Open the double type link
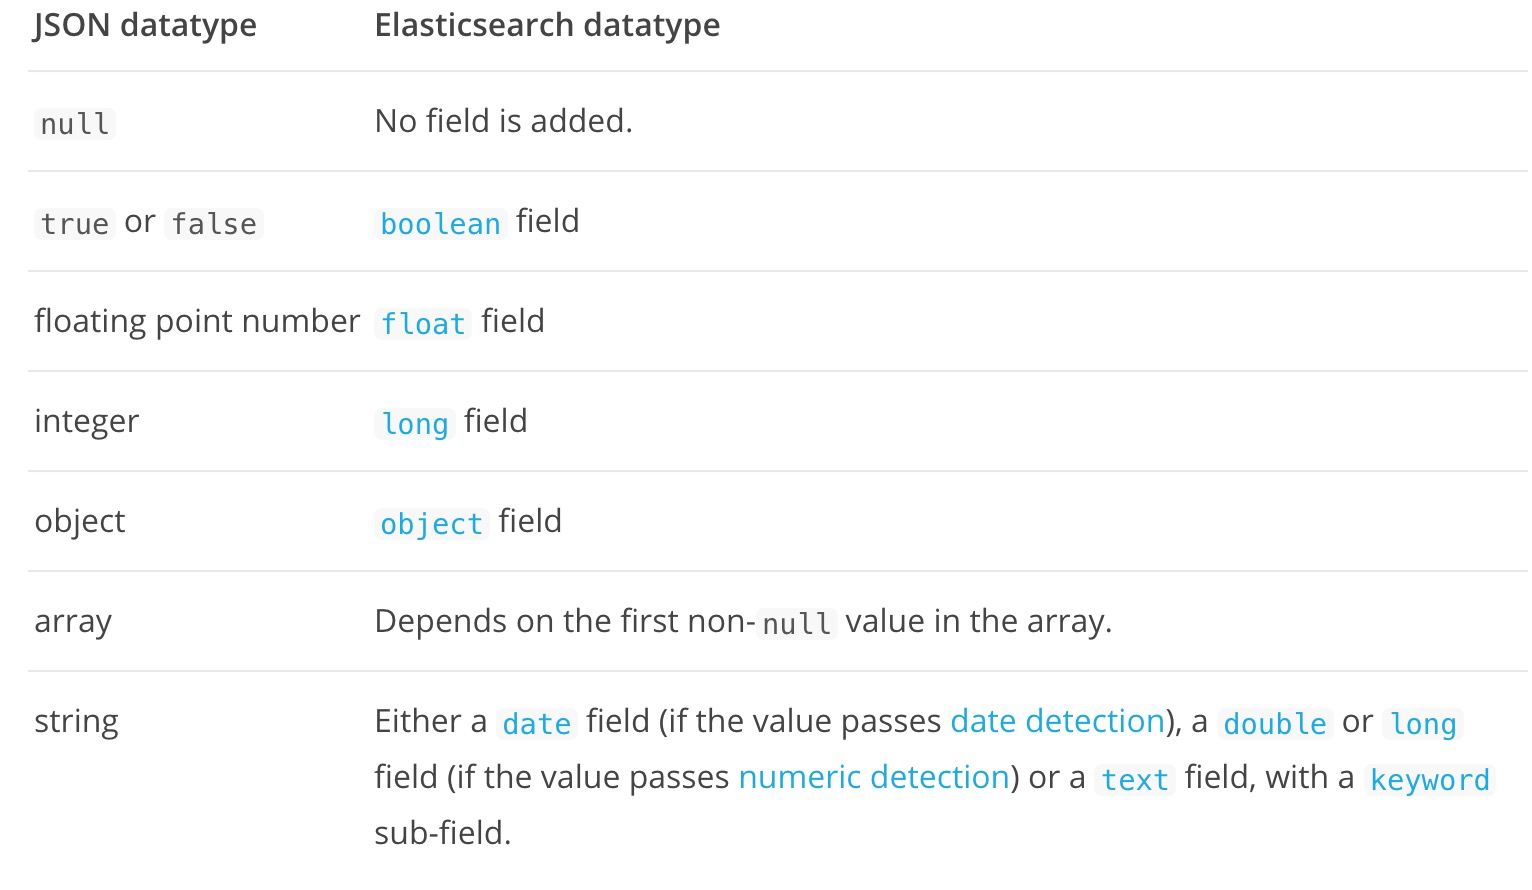This screenshot has height=890, width=1532. (1275, 724)
